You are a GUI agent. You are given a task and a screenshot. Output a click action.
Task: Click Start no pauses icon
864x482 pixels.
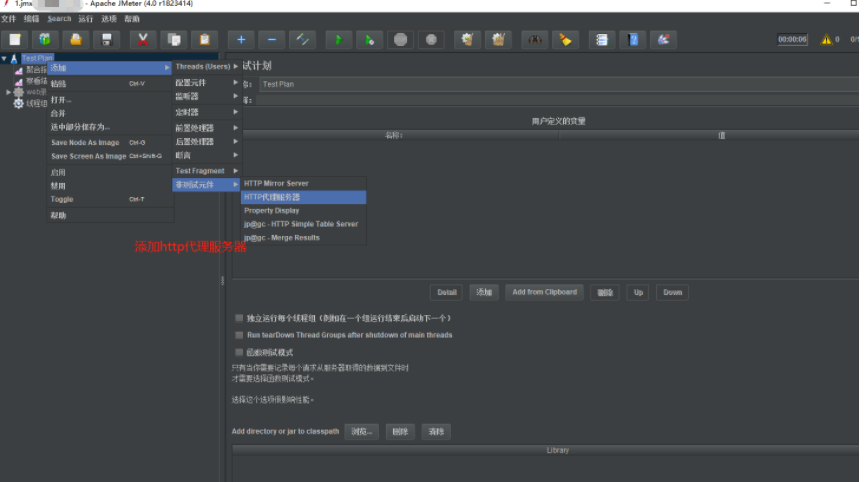click(x=370, y=40)
